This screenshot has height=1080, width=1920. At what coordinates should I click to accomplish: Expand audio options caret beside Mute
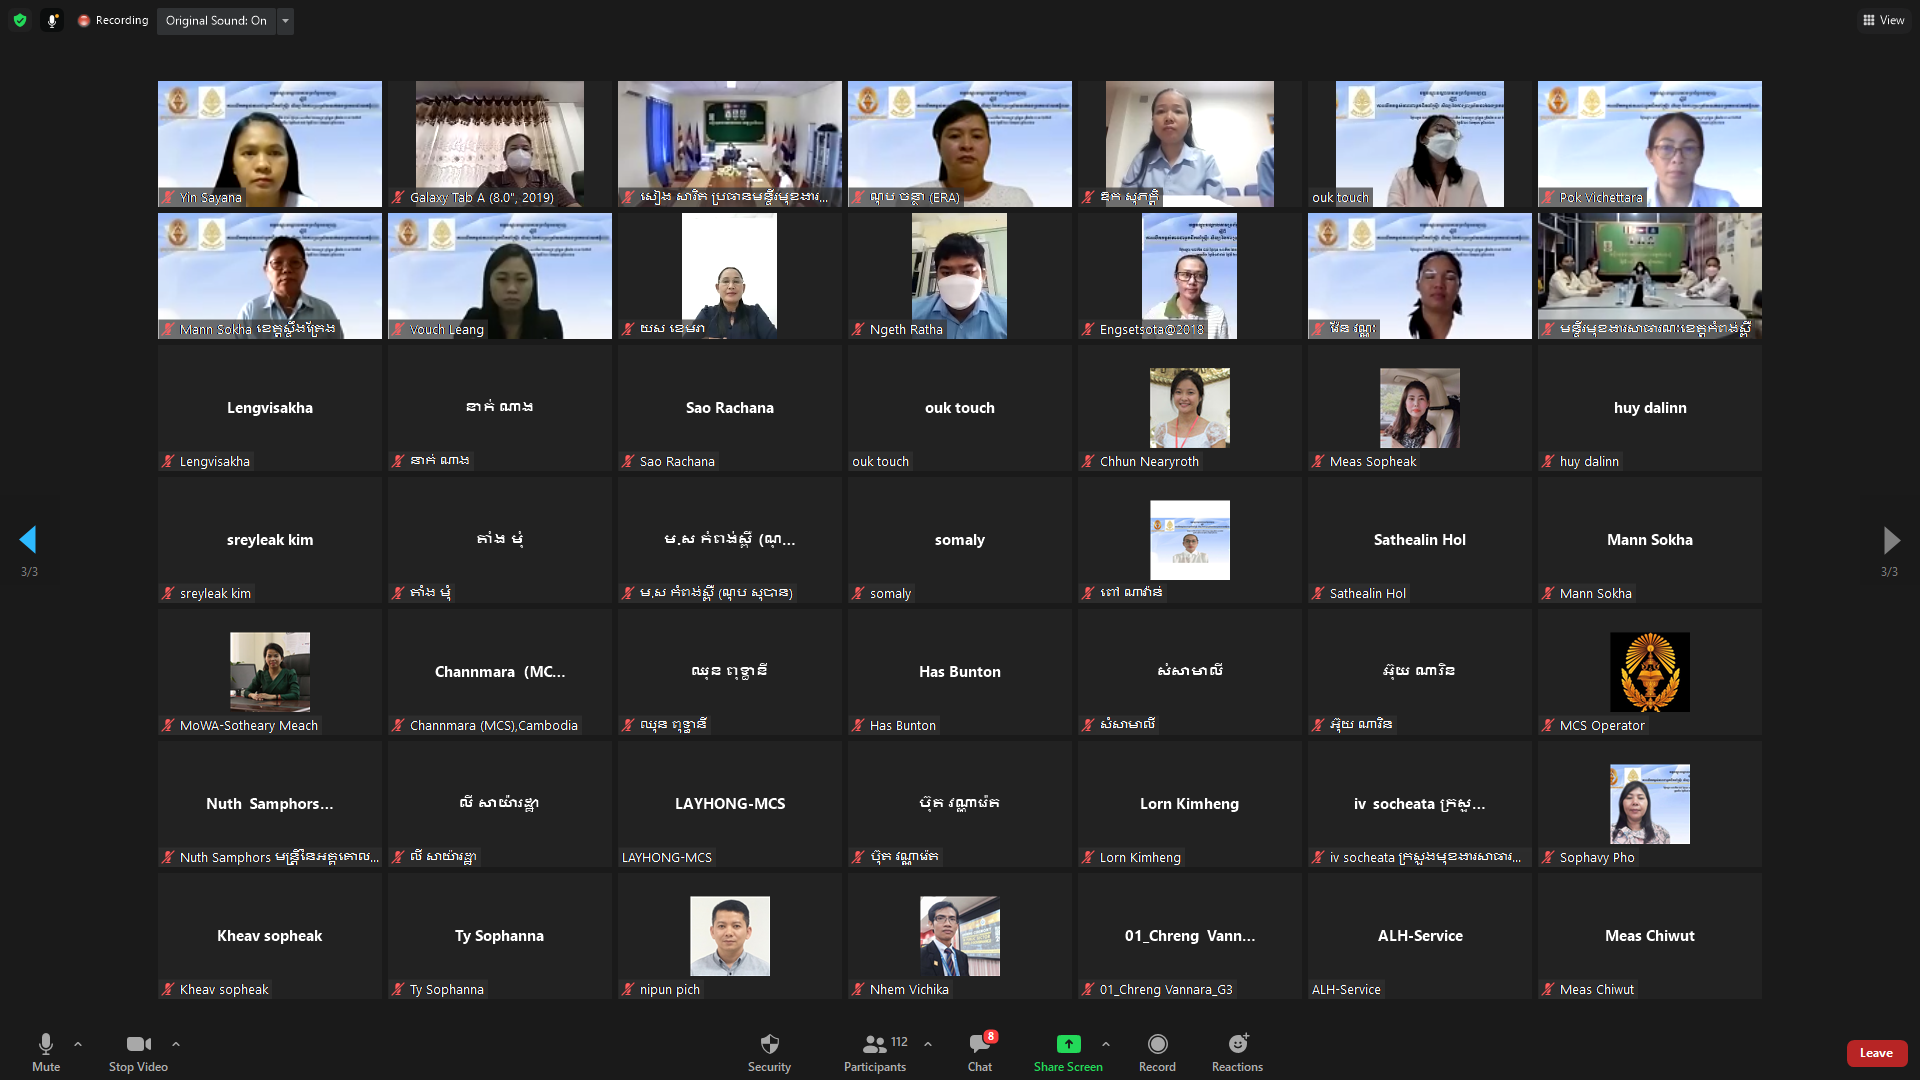[78, 1044]
